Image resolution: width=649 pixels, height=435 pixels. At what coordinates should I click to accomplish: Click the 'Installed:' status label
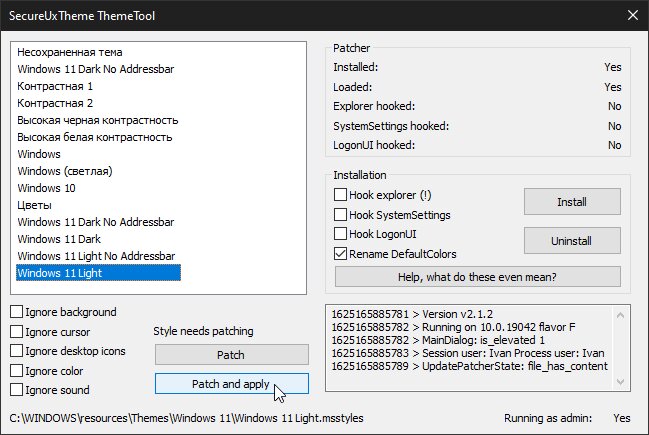coord(356,67)
